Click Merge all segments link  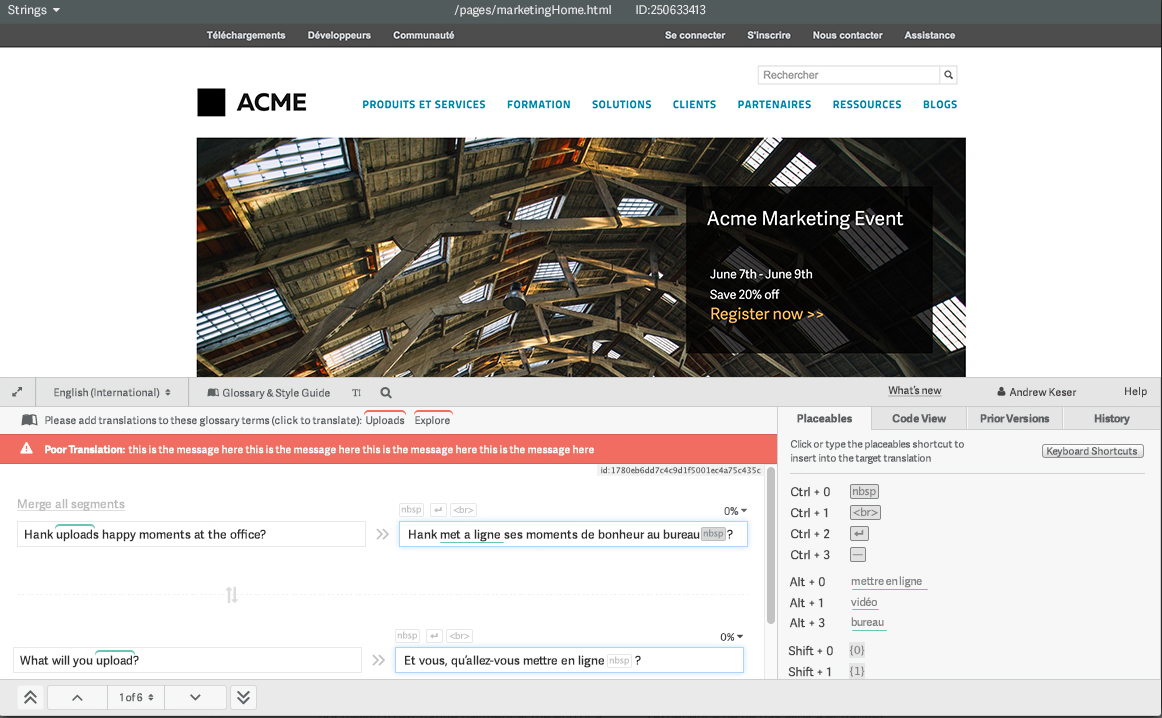coord(71,504)
